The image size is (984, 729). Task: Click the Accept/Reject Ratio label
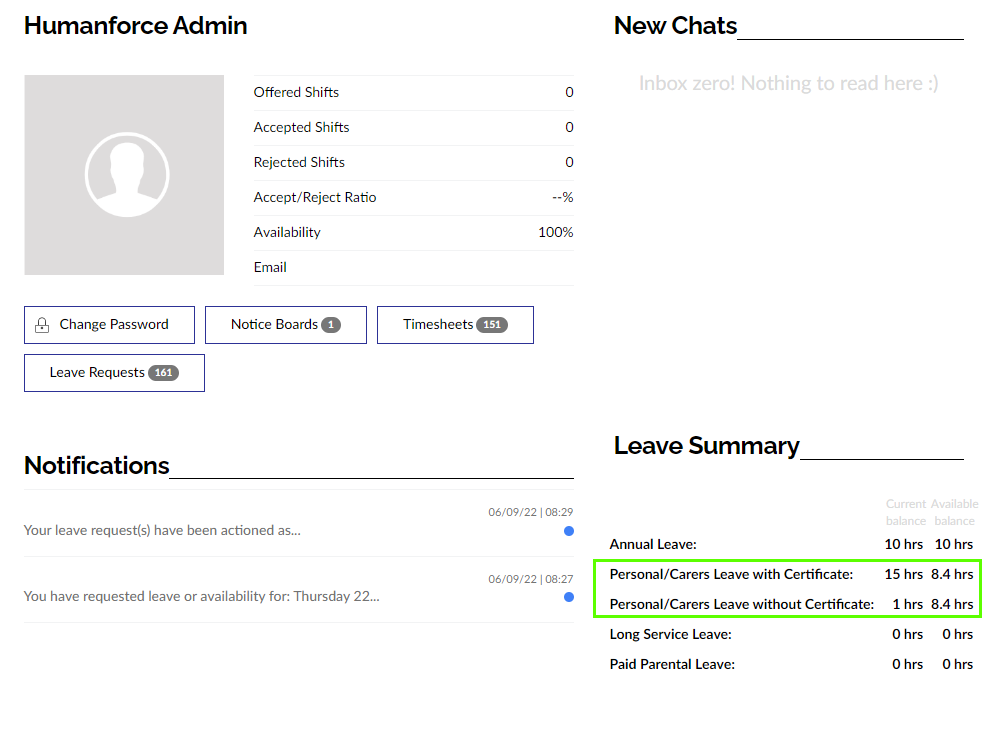pos(315,198)
